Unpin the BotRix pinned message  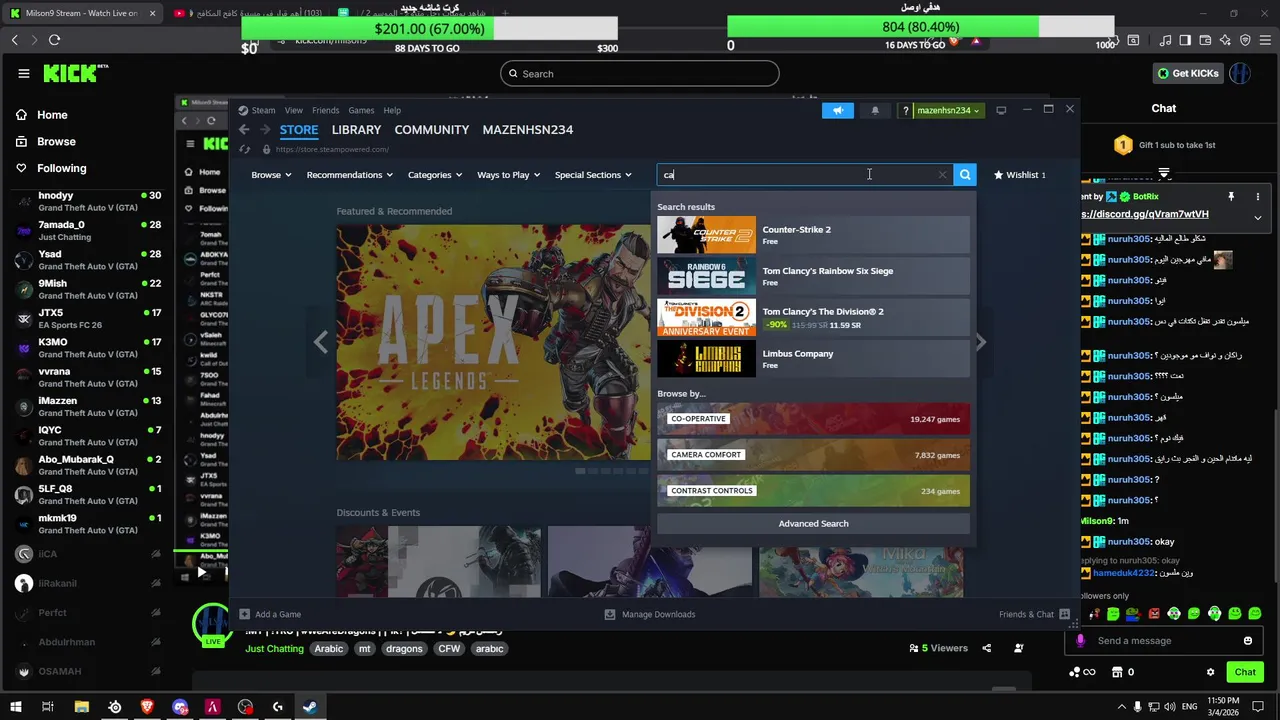tap(1231, 197)
